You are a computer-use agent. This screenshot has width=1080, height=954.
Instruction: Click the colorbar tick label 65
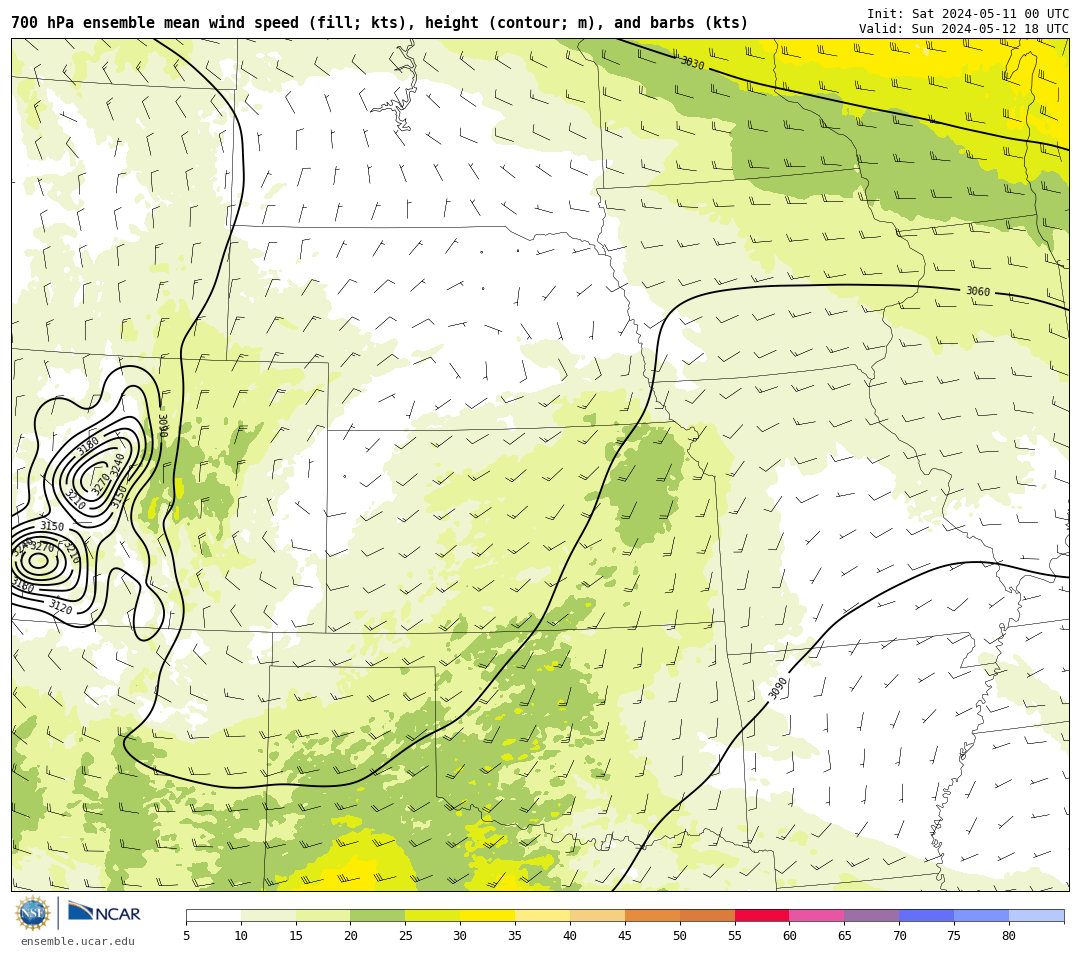click(844, 935)
